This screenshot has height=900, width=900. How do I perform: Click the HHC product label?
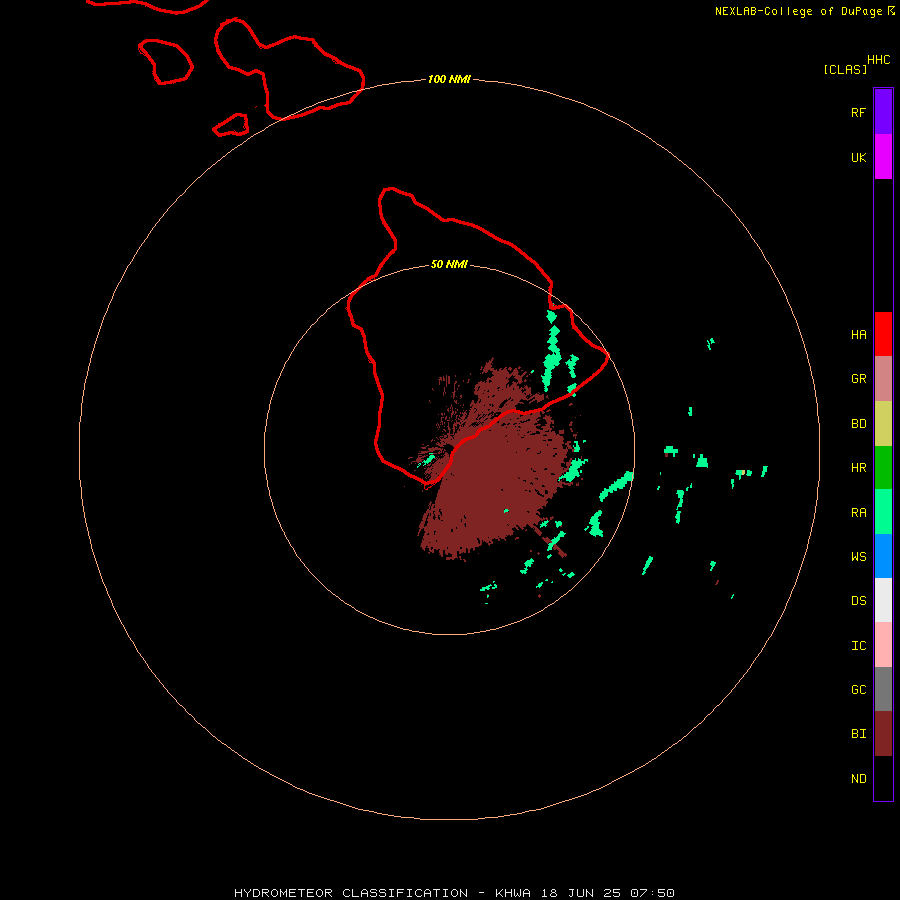coord(878,60)
